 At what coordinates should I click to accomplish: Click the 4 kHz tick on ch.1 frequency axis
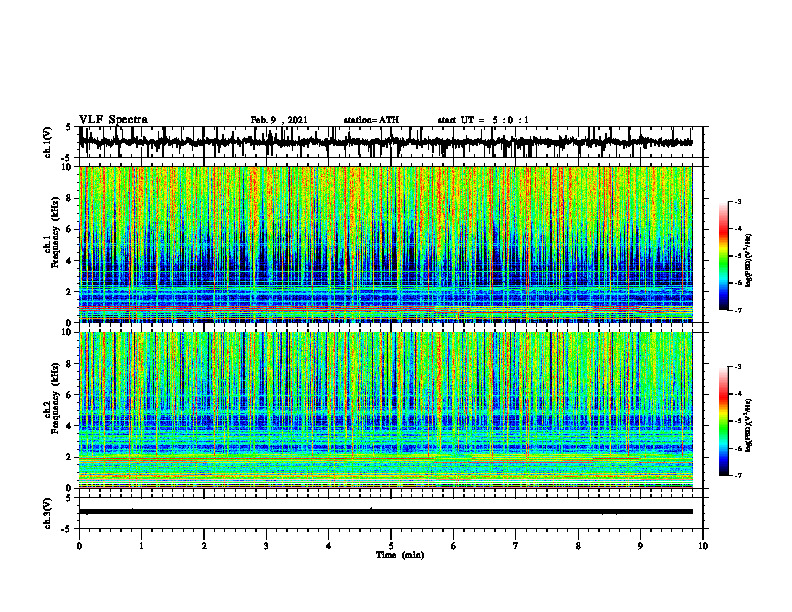click(x=71, y=261)
